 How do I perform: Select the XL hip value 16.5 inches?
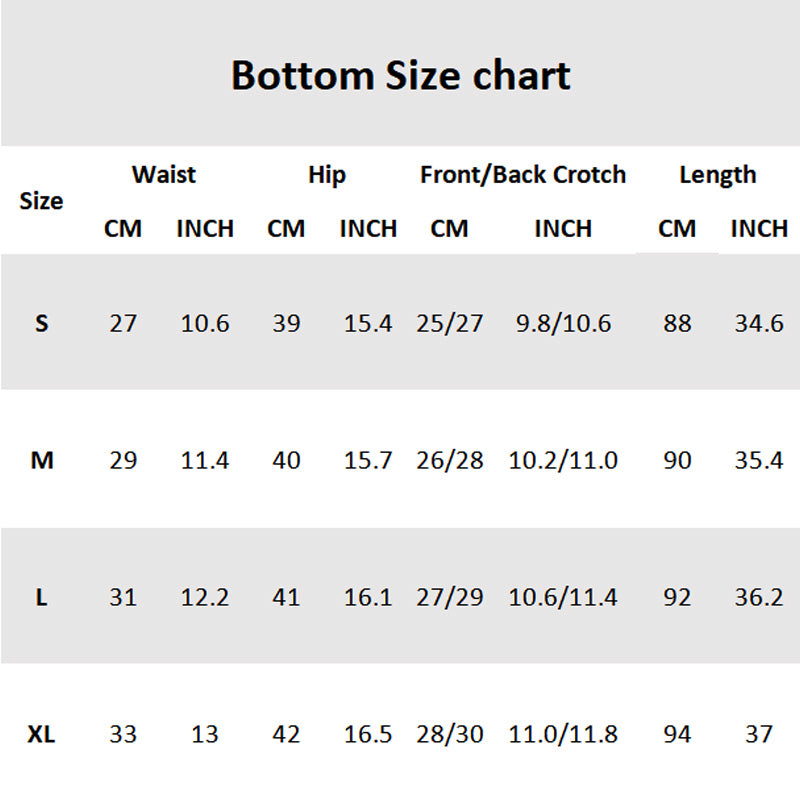coord(368,735)
